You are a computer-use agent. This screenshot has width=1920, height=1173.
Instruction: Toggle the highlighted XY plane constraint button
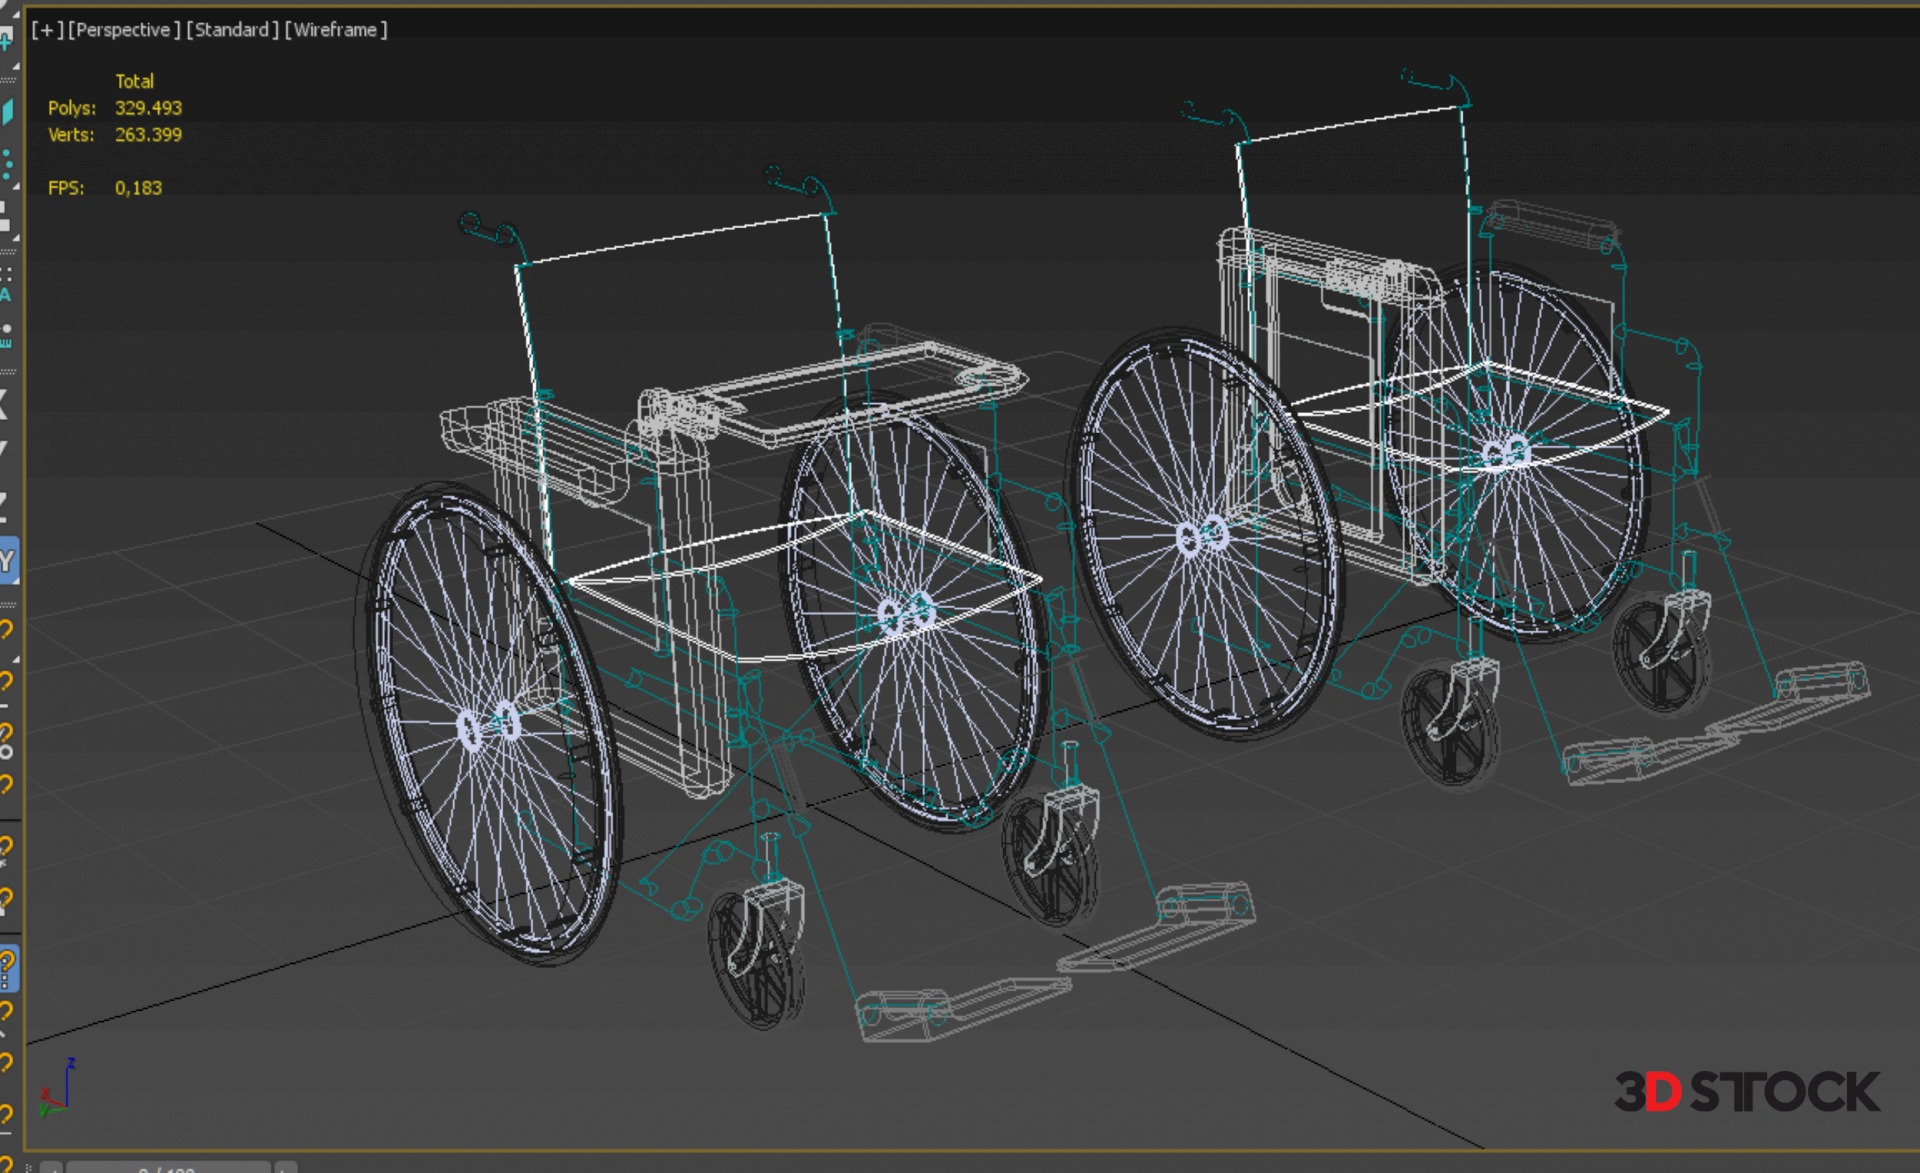[7, 561]
